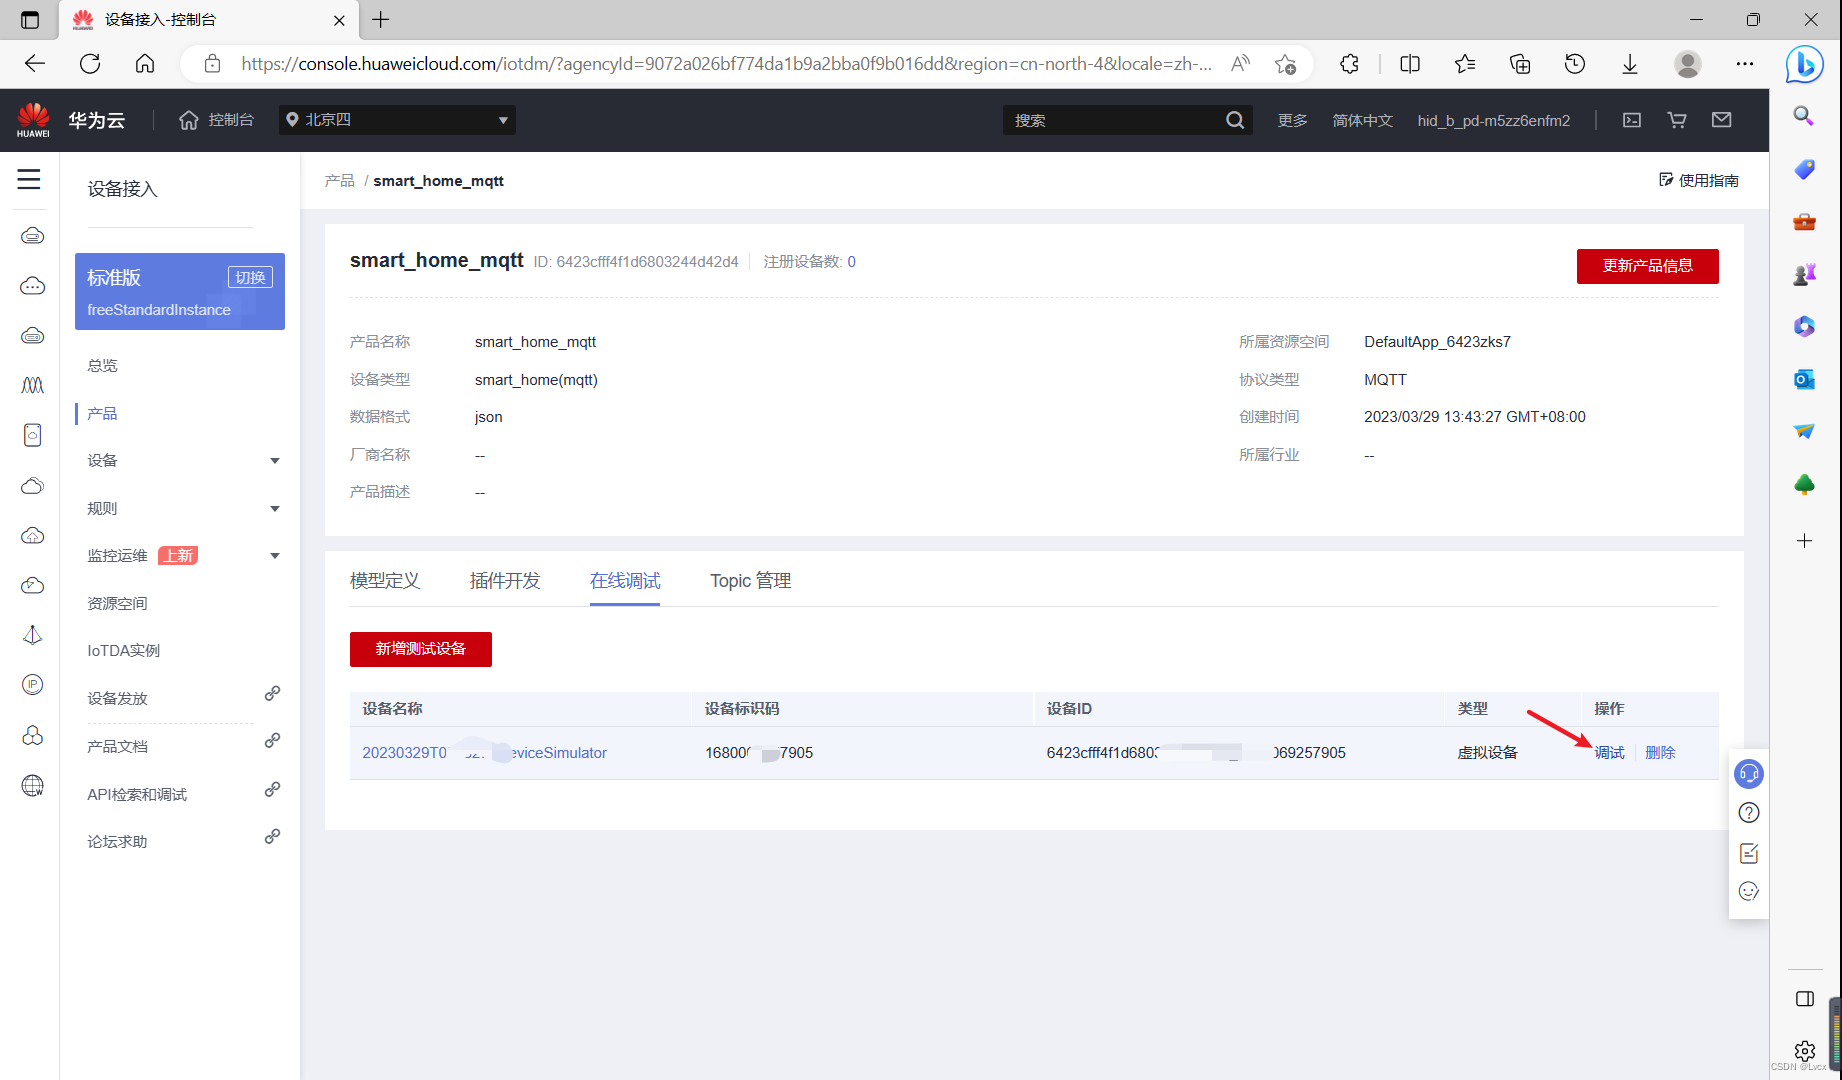Switch to the 插件开发 tab
The height and width of the screenshot is (1080, 1842).
505,581
